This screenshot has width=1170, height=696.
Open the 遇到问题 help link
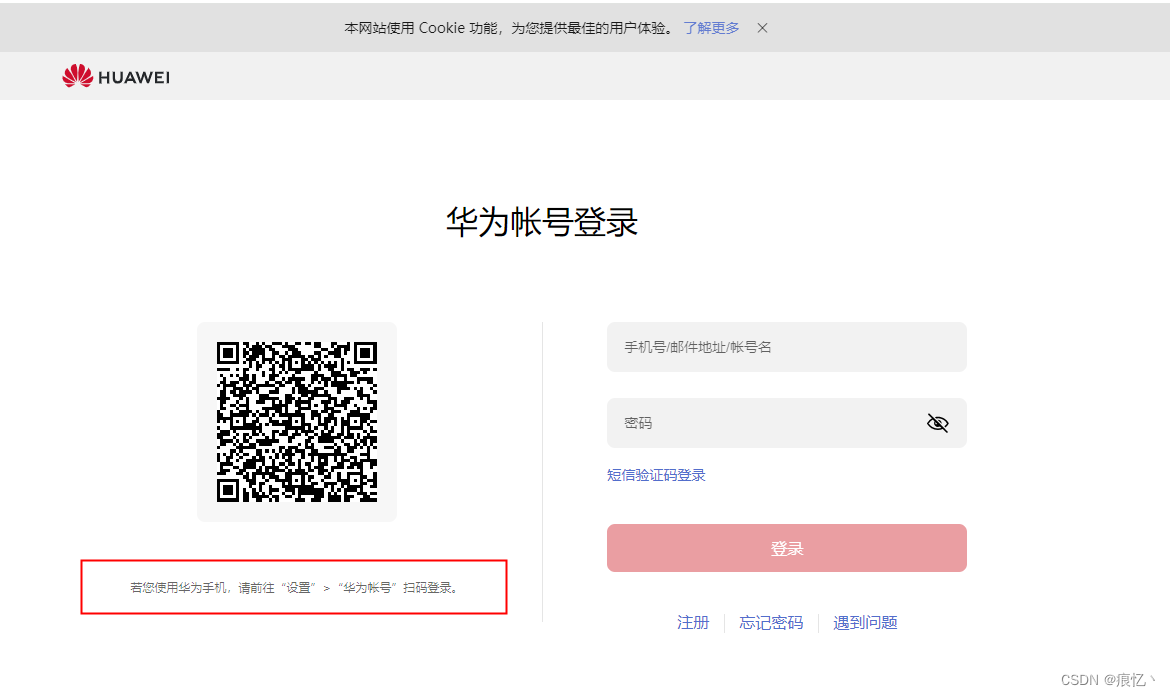[x=865, y=623]
